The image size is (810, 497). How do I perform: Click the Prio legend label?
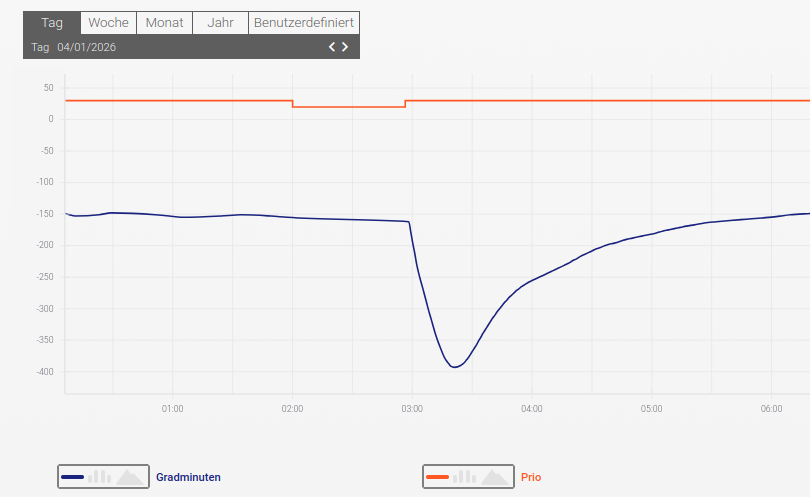[531, 478]
